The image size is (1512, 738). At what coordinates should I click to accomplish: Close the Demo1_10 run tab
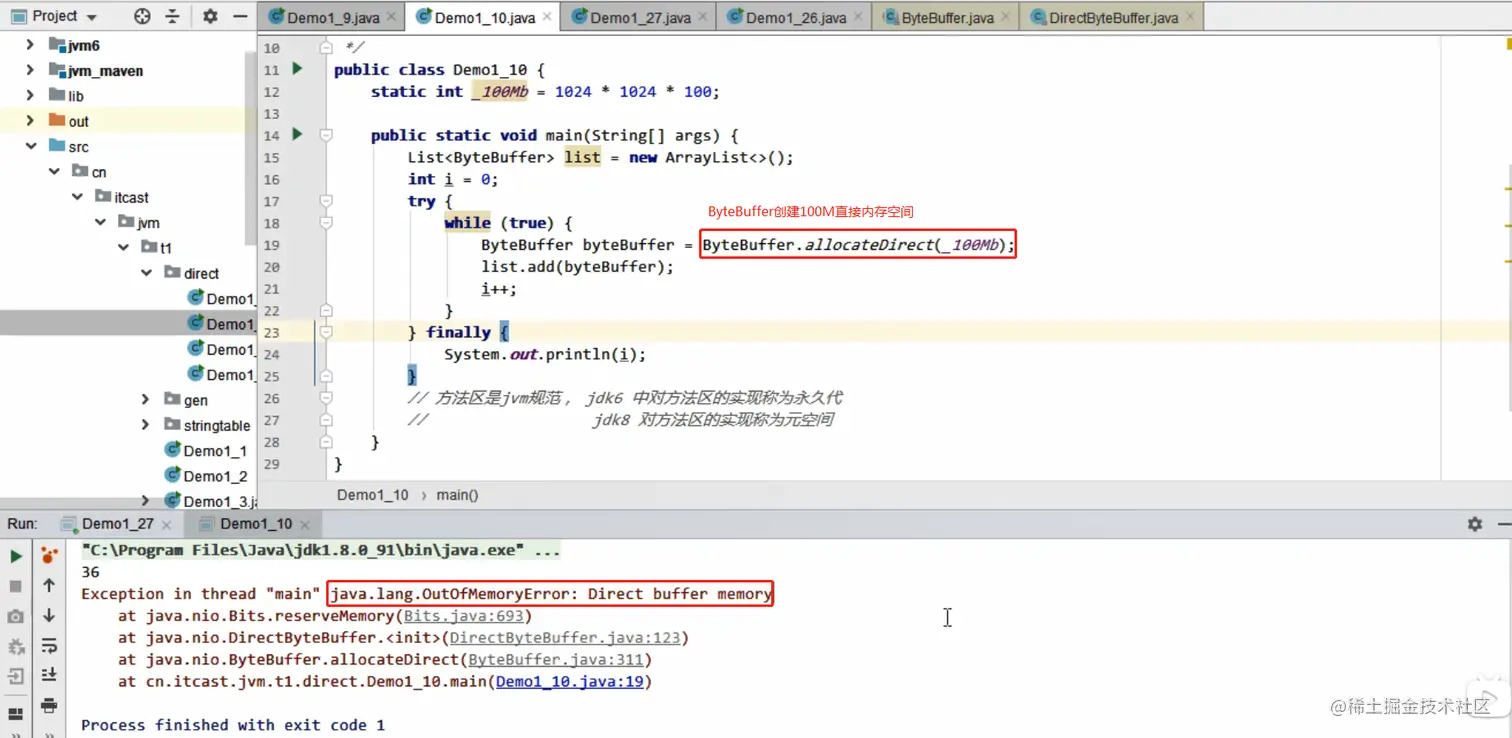(304, 524)
